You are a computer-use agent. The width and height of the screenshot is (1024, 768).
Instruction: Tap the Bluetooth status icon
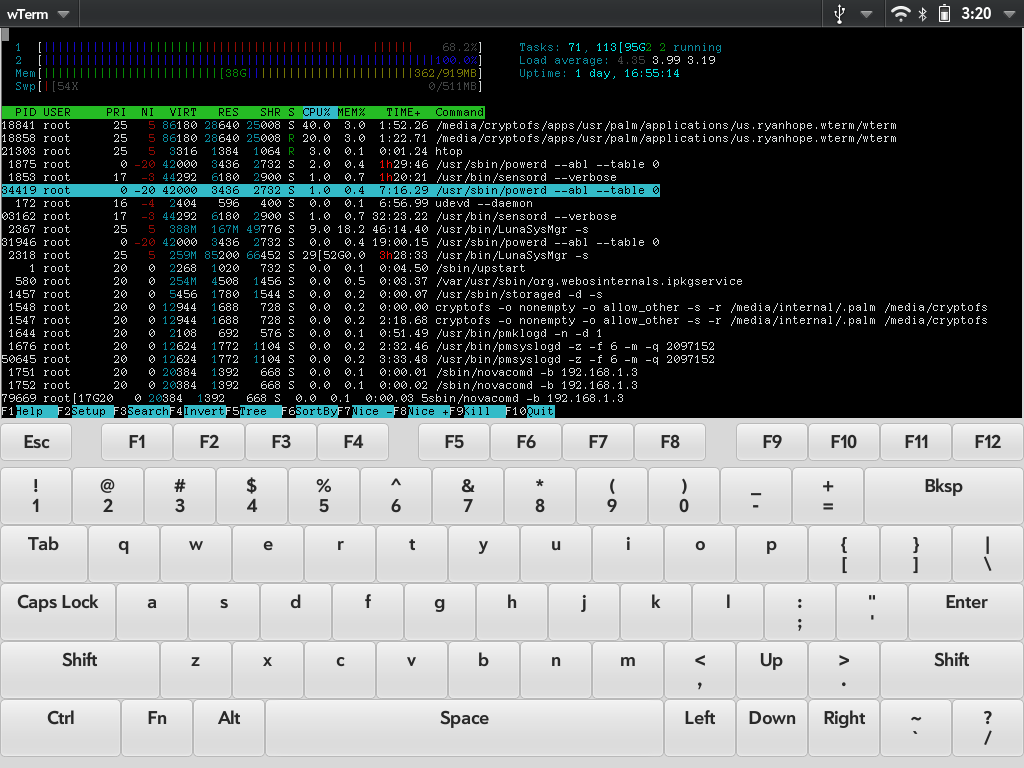pyautogui.click(x=922, y=13)
